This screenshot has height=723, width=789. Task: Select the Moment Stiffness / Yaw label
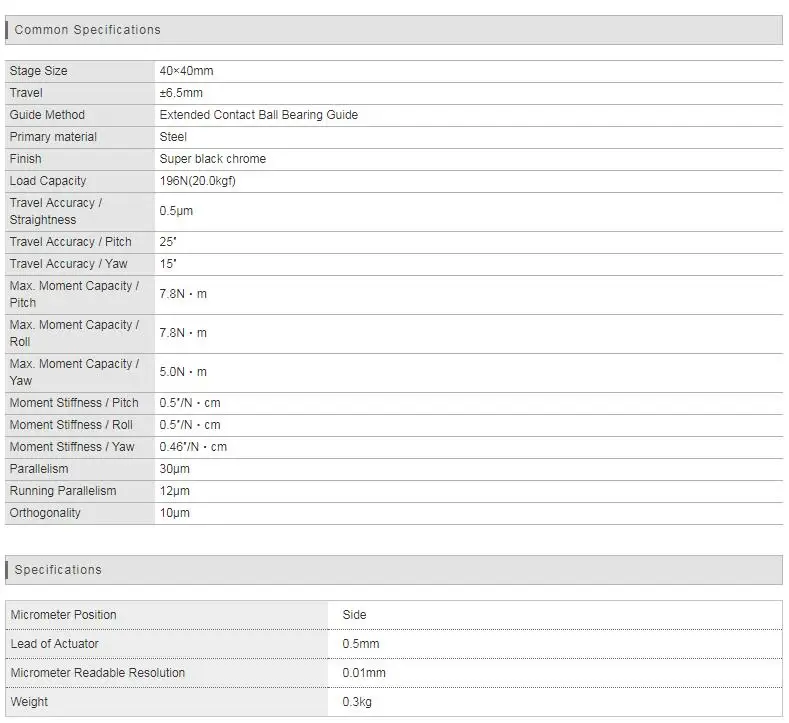[72, 447]
